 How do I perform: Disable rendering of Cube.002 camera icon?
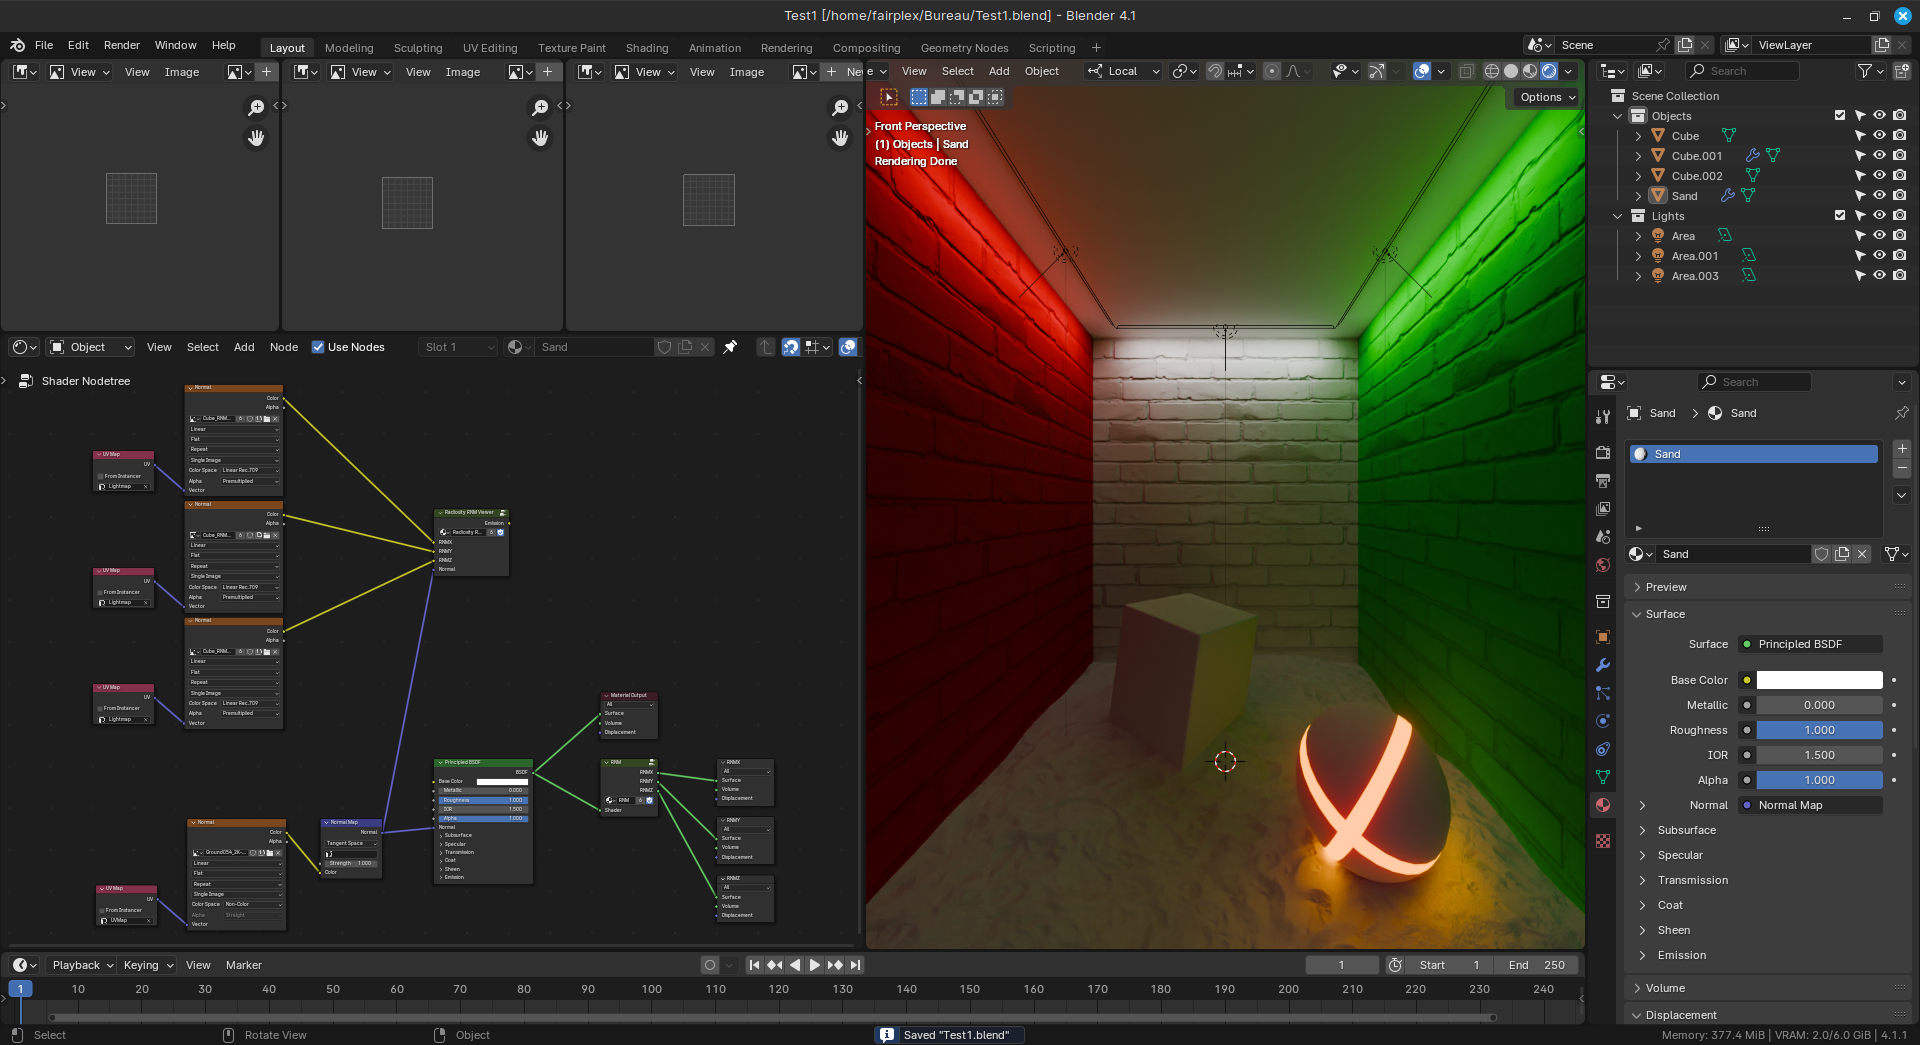point(1900,176)
